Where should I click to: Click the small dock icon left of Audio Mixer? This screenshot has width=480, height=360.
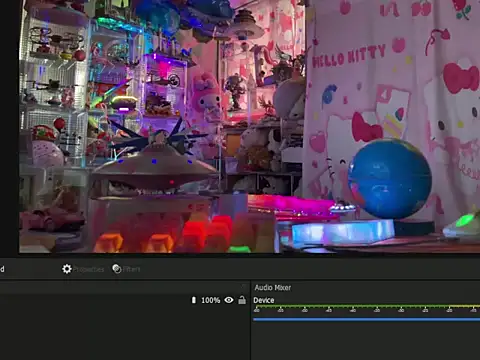pyautogui.click(x=244, y=287)
